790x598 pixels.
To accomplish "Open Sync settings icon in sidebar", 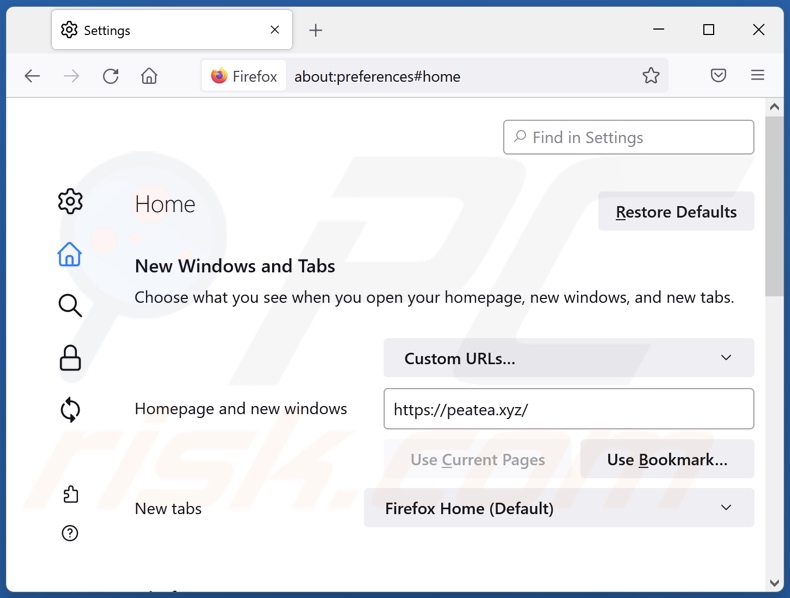I will point(70,409).
